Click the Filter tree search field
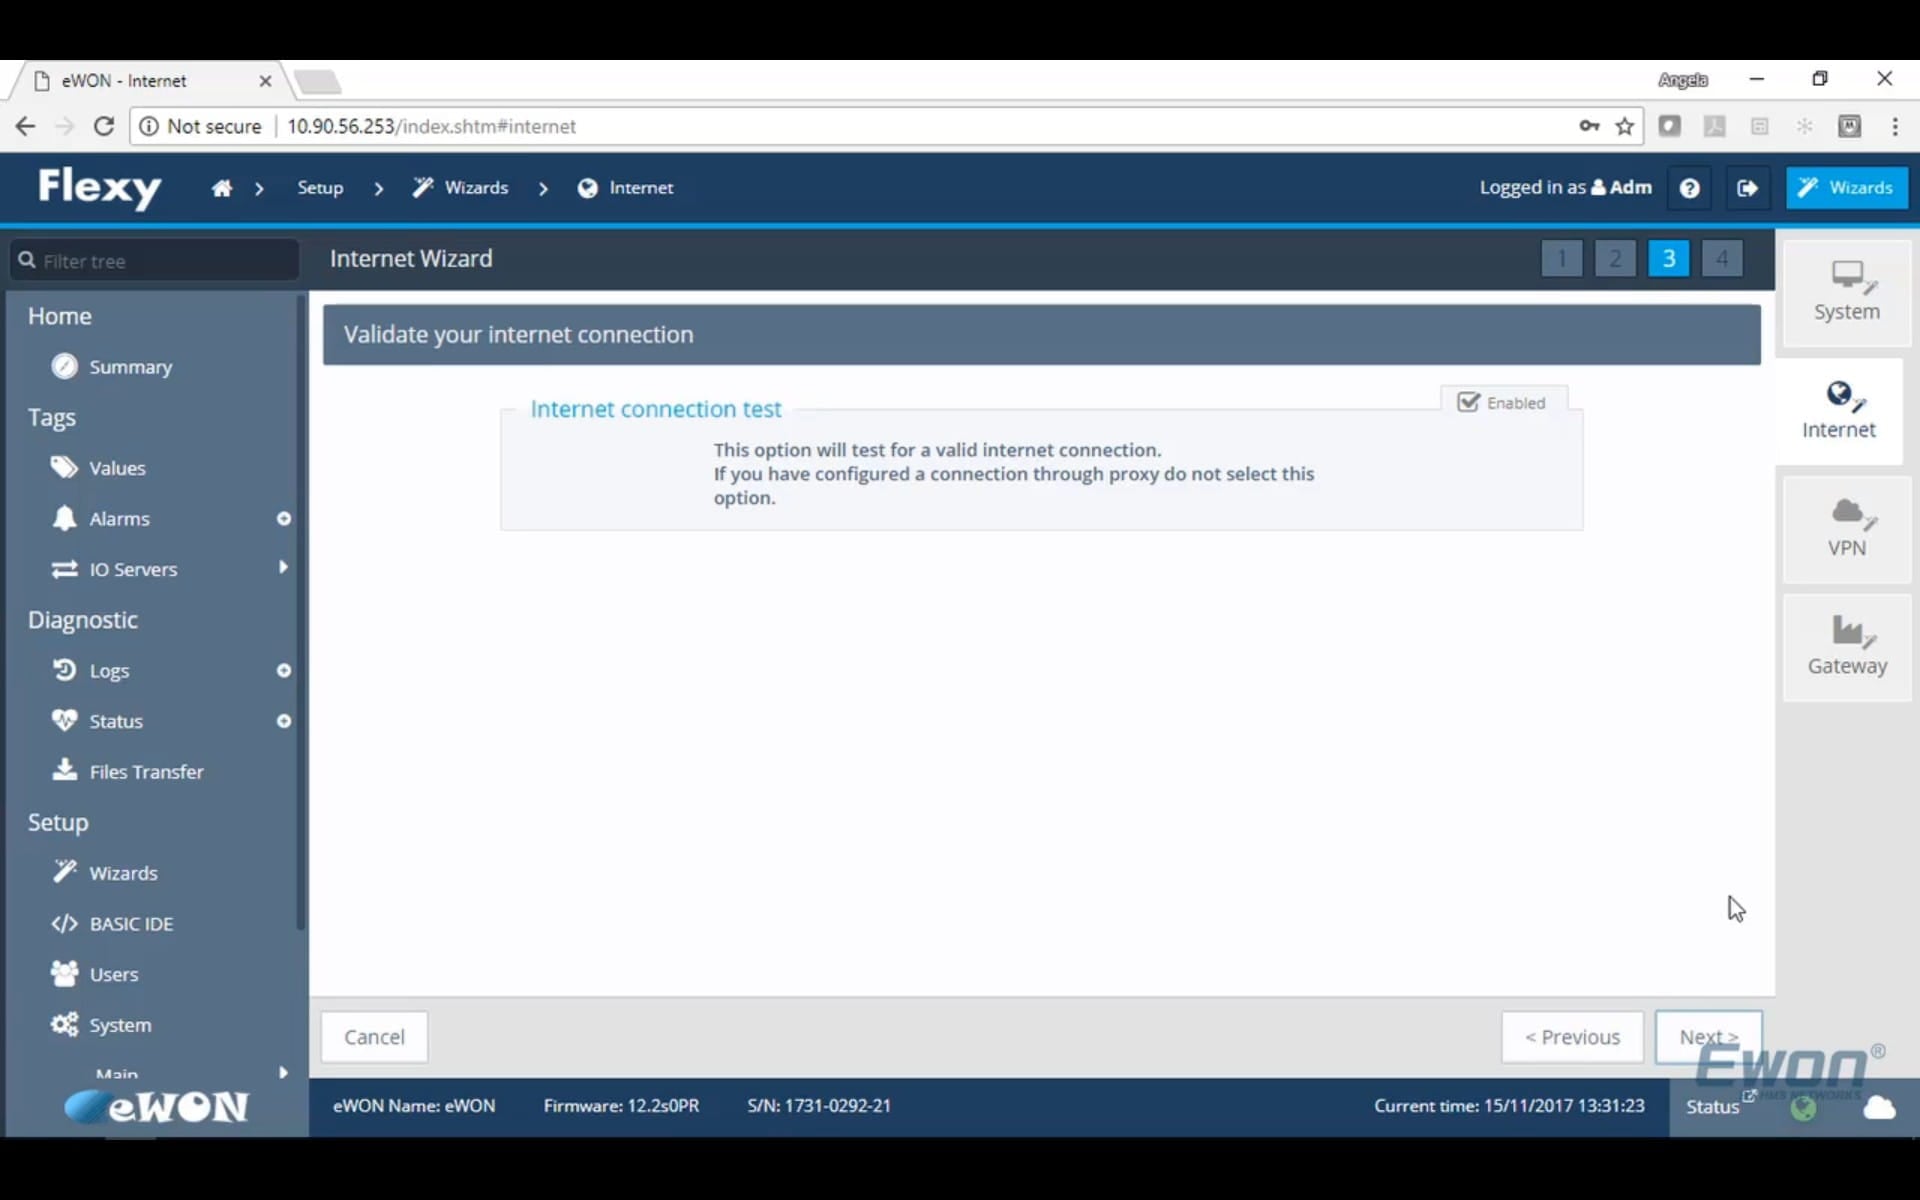The height and width of the screenshot is (1200, 1920). (155, 260)
